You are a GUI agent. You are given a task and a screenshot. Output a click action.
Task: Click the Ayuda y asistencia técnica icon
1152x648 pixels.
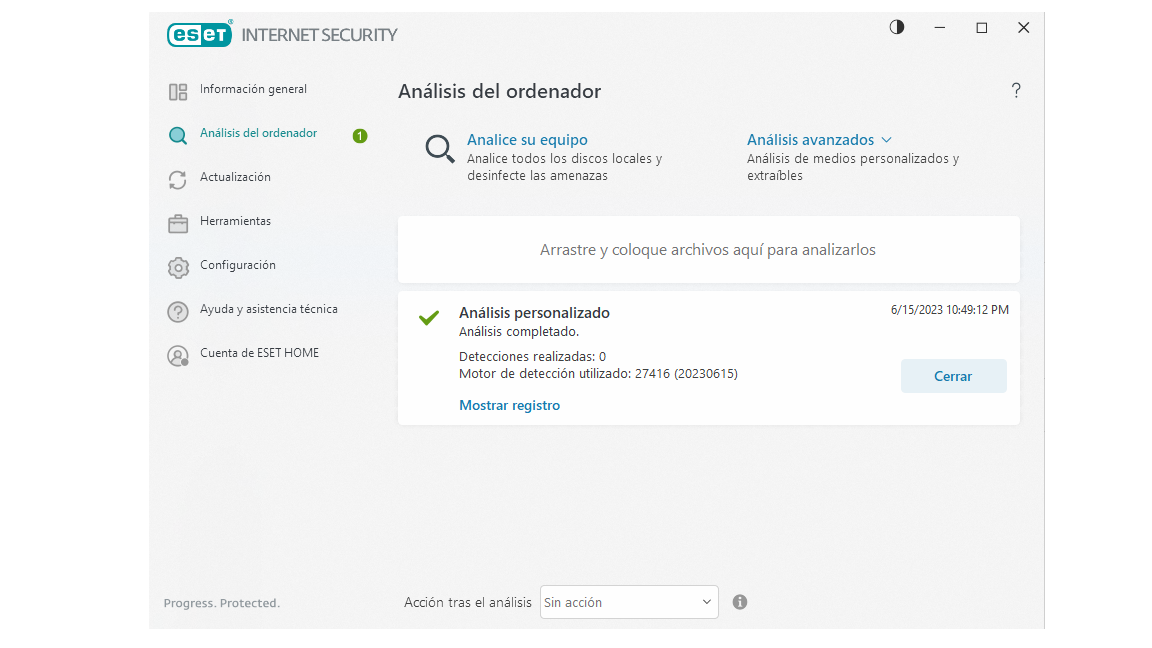click(x=178, y=312)
